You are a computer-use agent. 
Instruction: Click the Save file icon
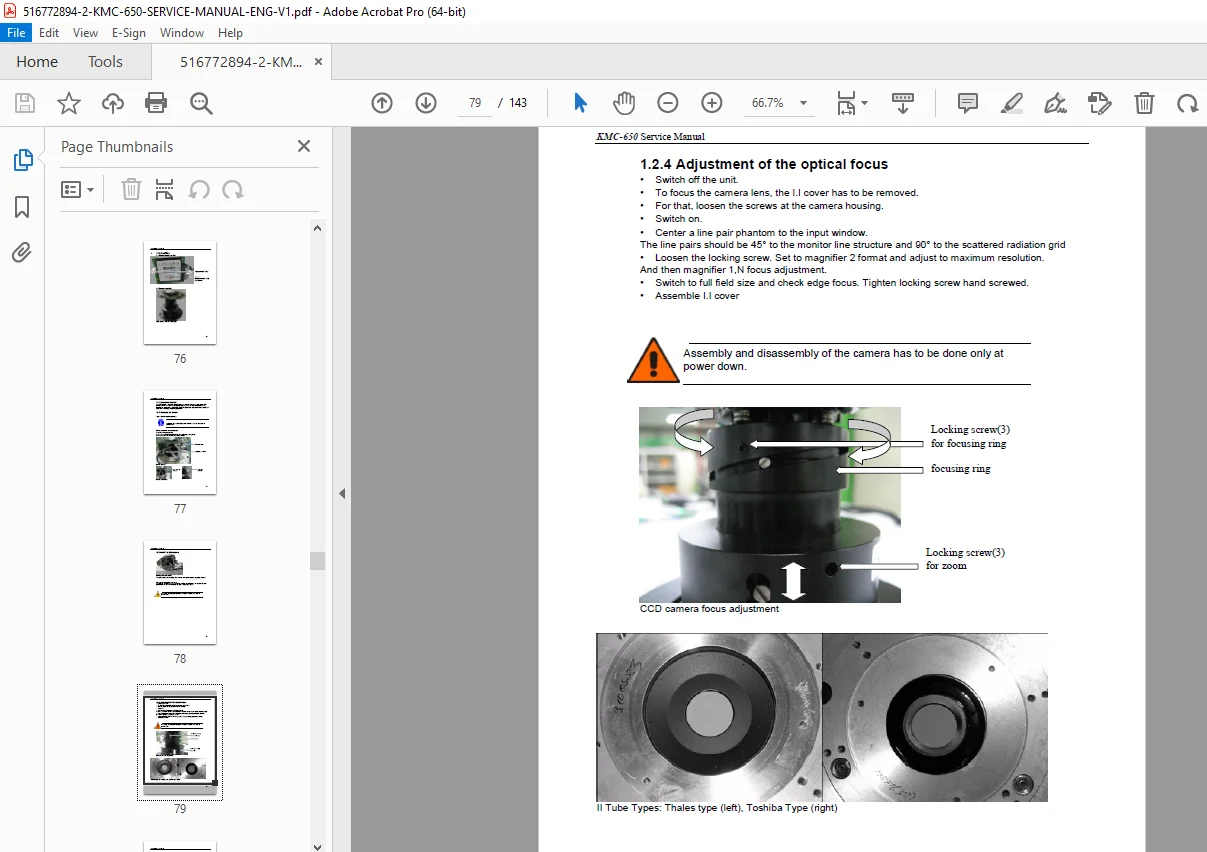click(25, 103)
